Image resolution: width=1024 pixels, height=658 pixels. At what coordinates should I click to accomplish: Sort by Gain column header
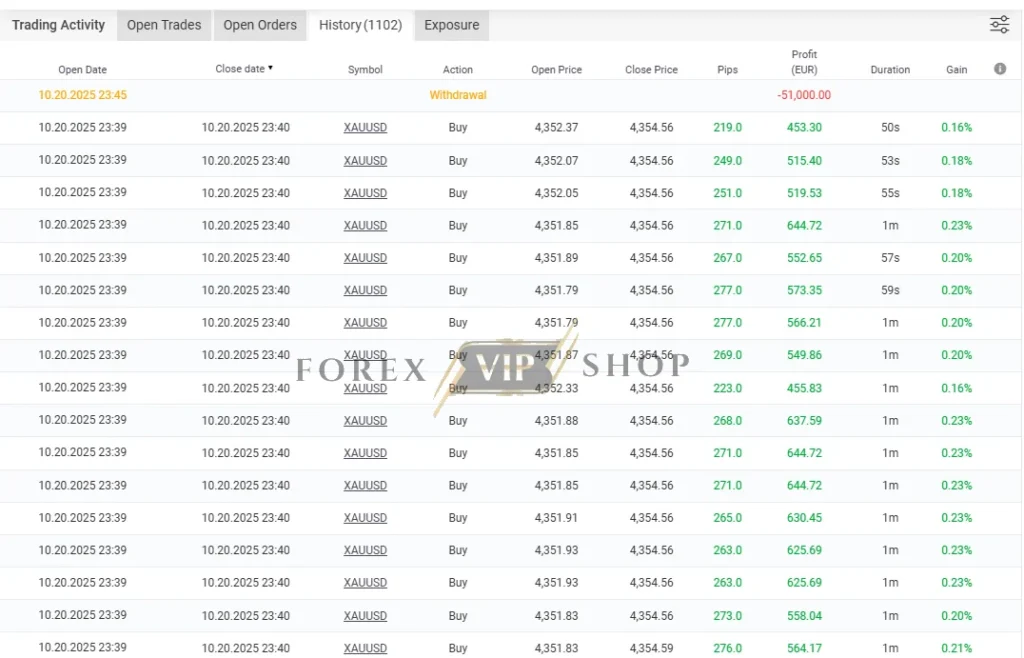(957, 69)
